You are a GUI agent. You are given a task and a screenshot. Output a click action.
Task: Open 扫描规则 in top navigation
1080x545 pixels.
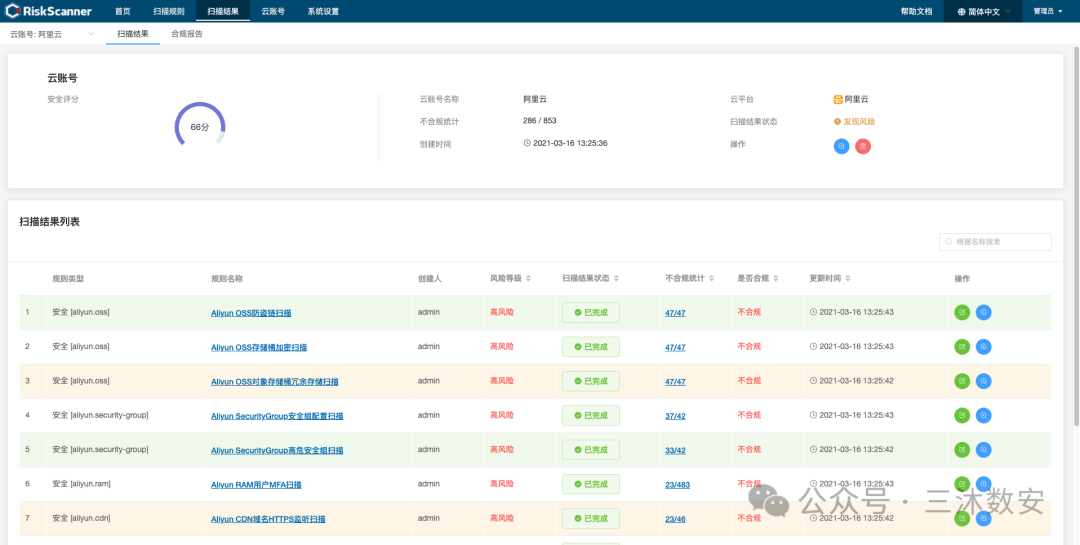(169, 11)
